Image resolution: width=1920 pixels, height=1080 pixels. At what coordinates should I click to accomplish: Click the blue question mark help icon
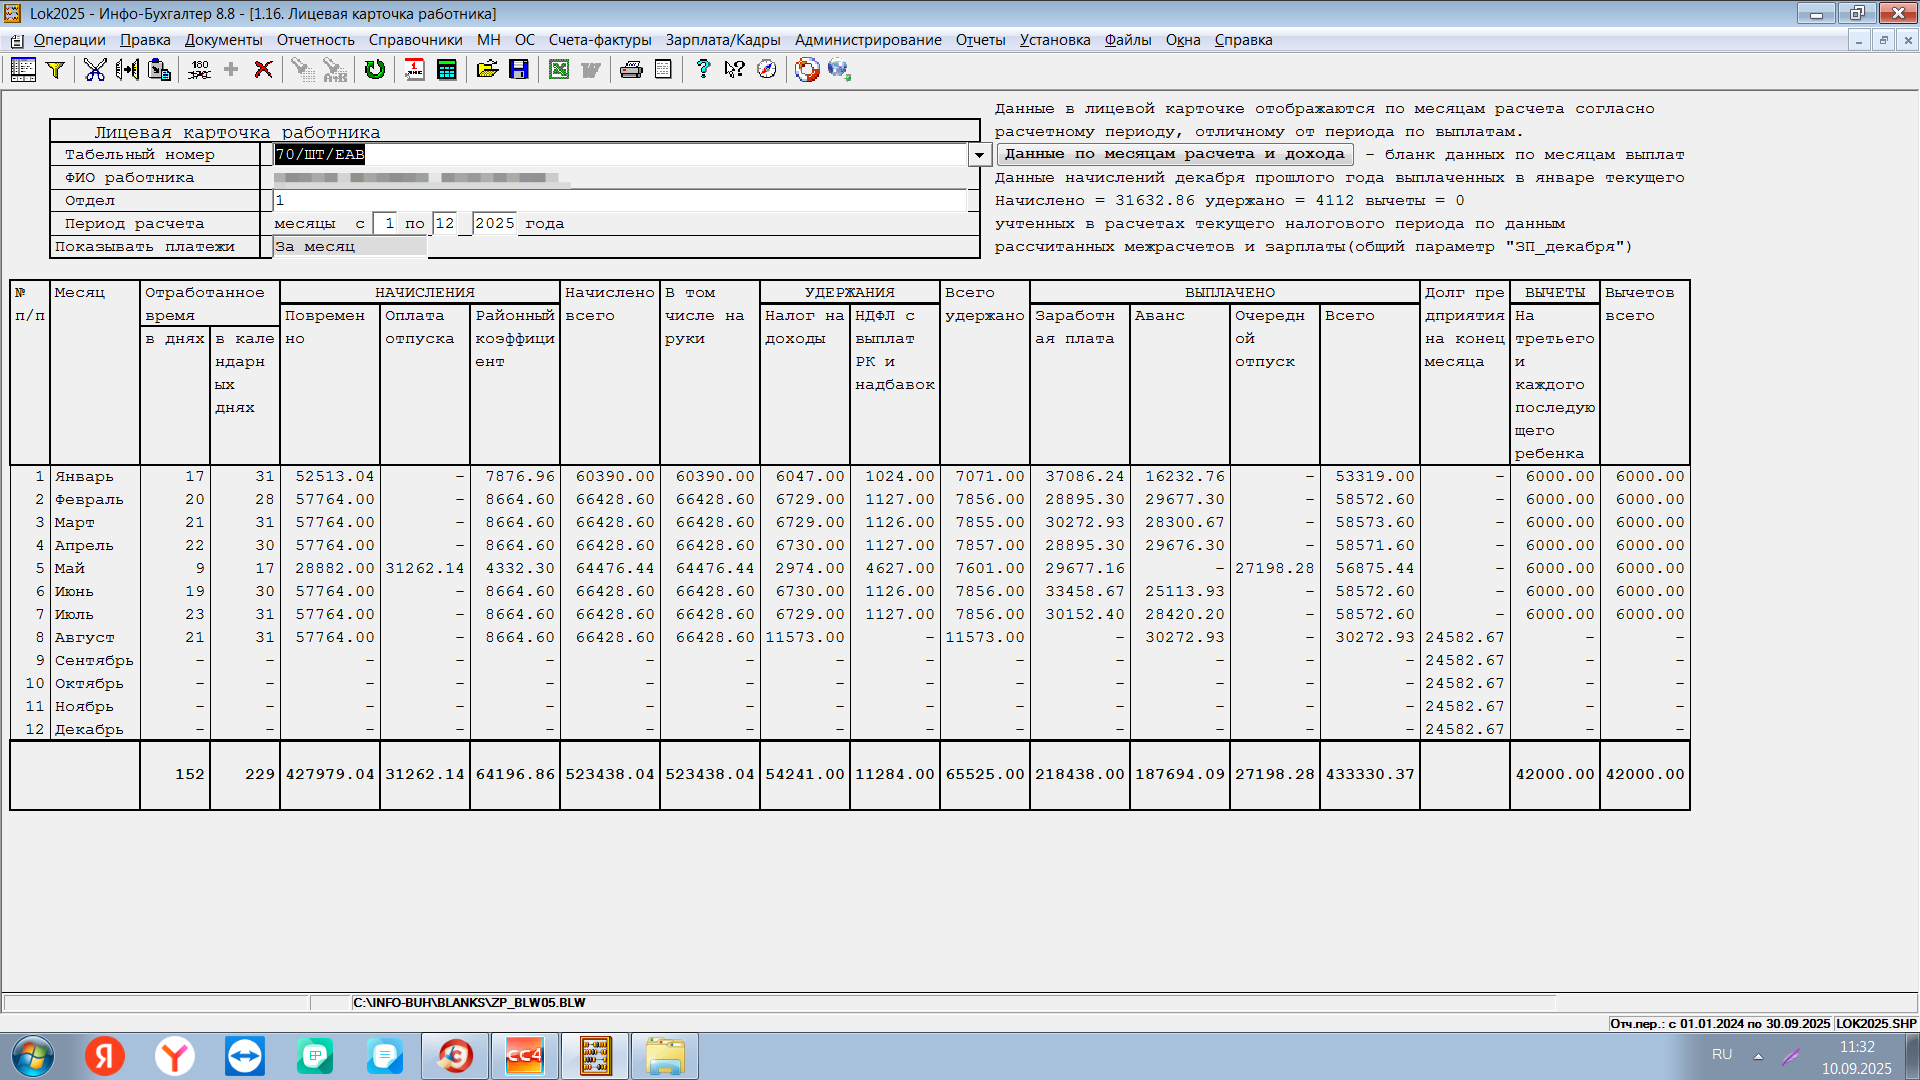[703, 69]
